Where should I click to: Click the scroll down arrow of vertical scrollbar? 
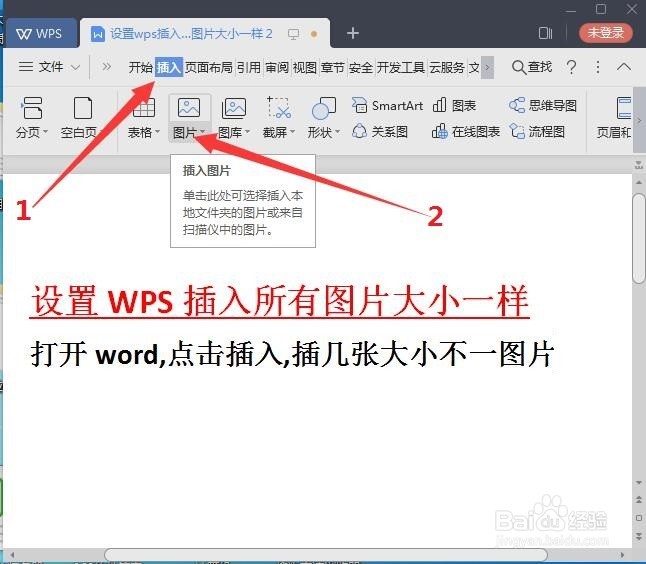tap(639, 482)
